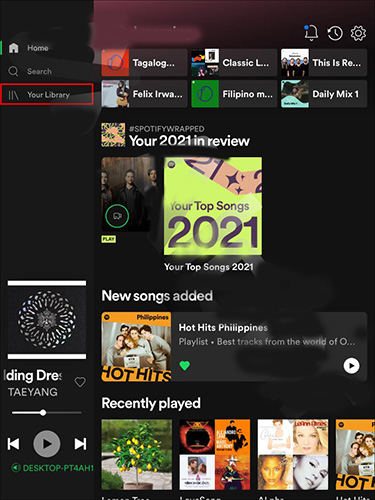Open the Tagalog shortcut tile
The width and height of the screenshot is (375, 500).
144,62
